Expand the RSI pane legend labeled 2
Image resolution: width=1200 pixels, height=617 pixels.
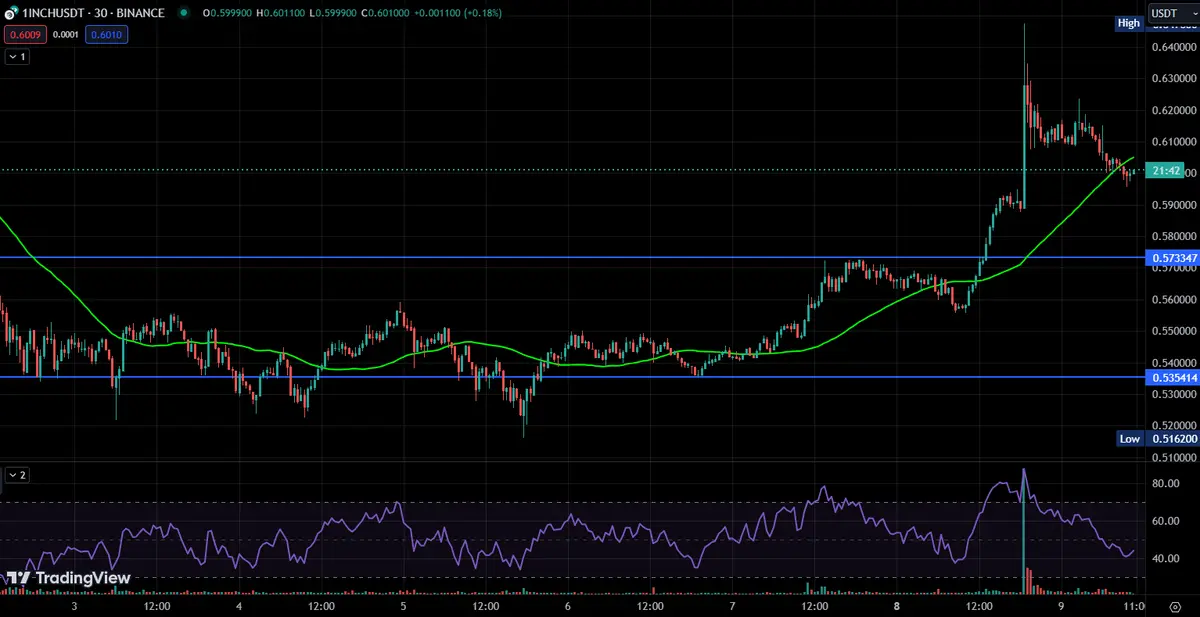pyautogui.click(x=17, y=475)
